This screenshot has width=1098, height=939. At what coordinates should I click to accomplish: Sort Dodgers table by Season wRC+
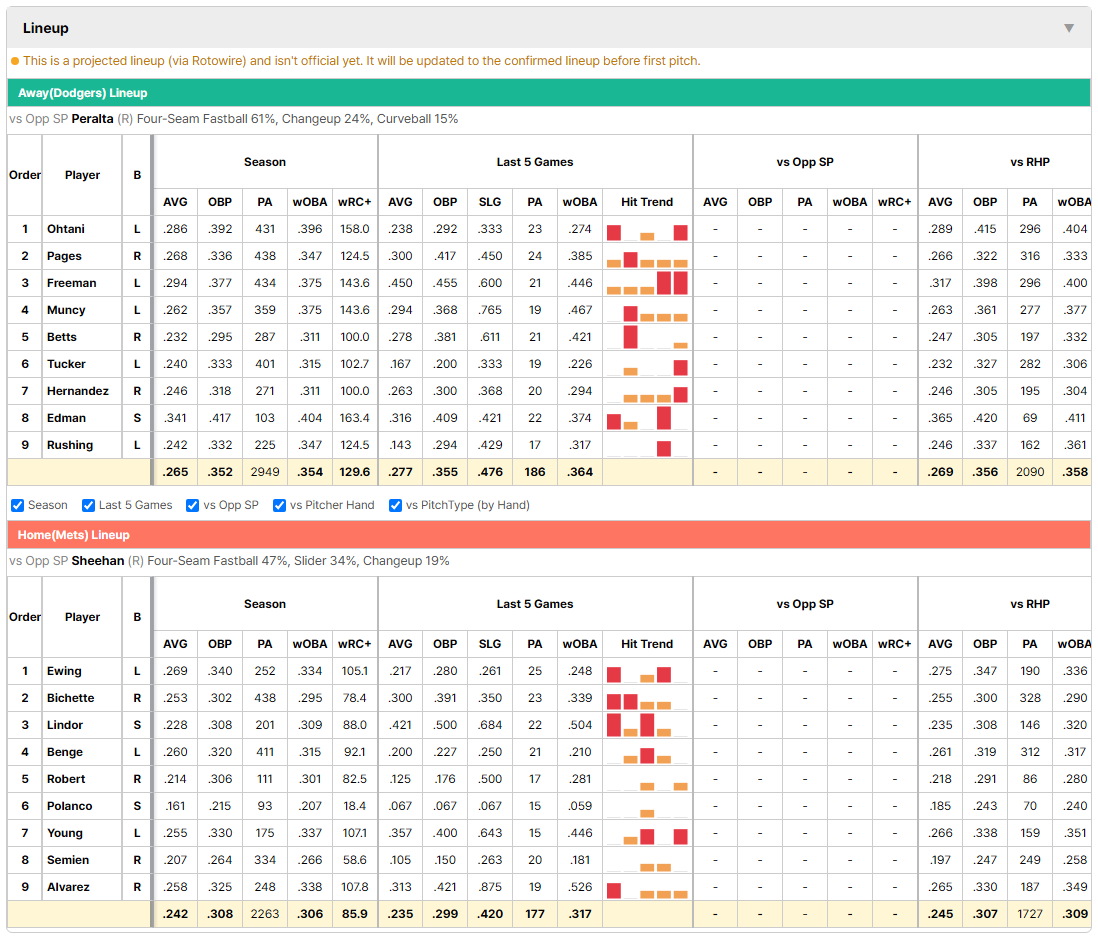pyautogui.click(x=354, y=202)
